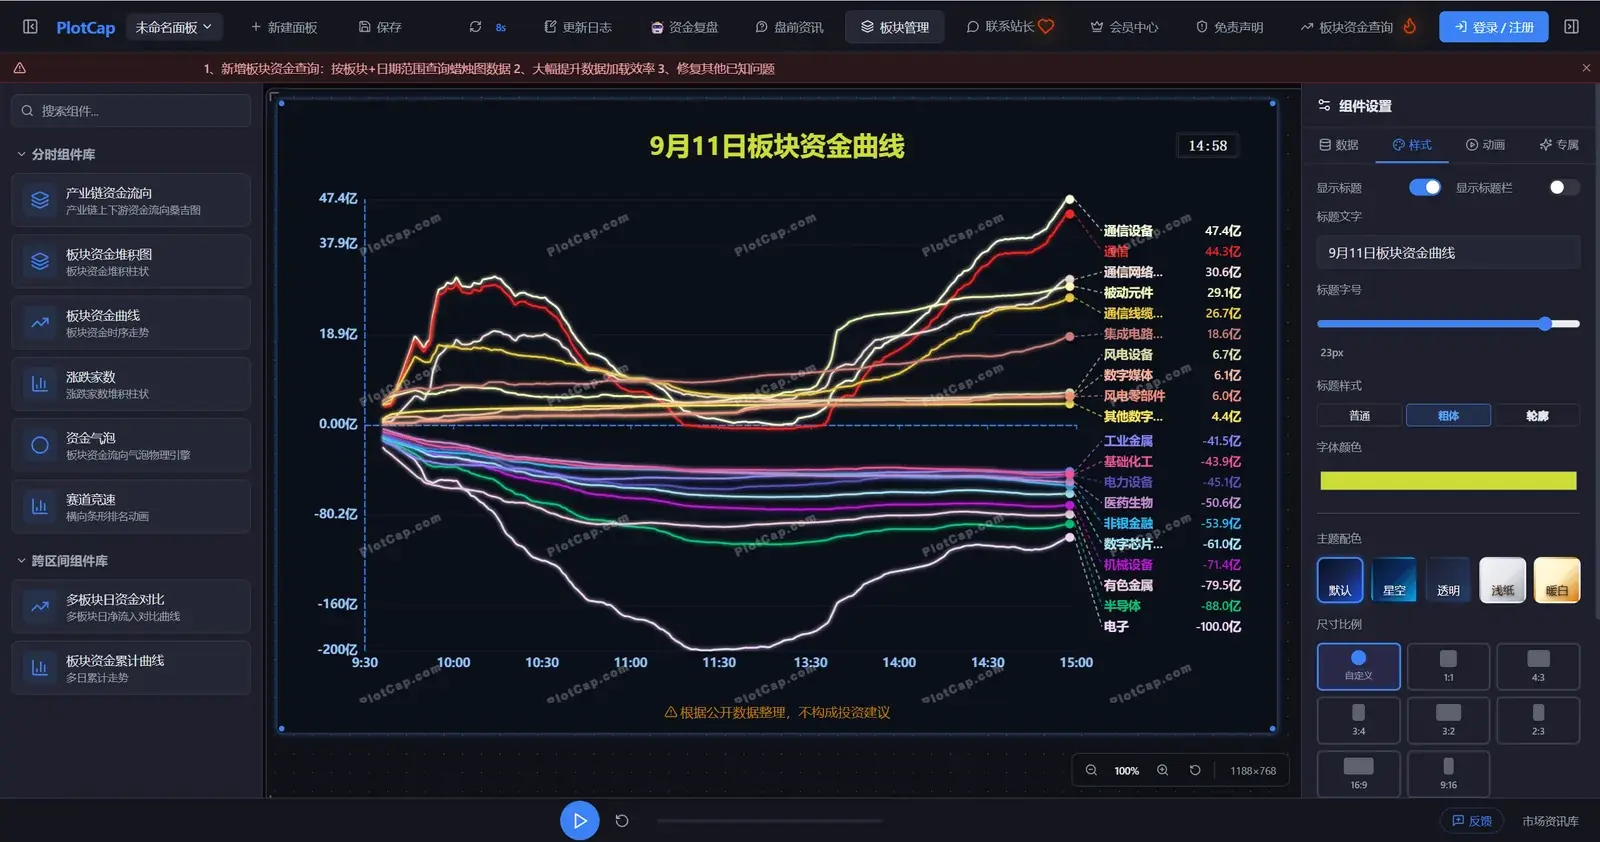This screenshot has height=842, width=1600.
Task: Select the 轮廓 title style button
Action: pyautogui.click(x=1537, y=415)
